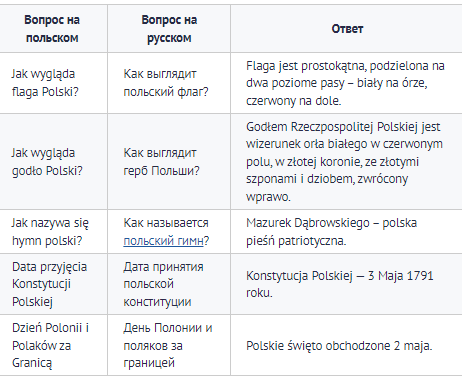Select the Как выглядит польский флаг cell
The height and width of the screenshot is (376, 462).
click(169, 83)
